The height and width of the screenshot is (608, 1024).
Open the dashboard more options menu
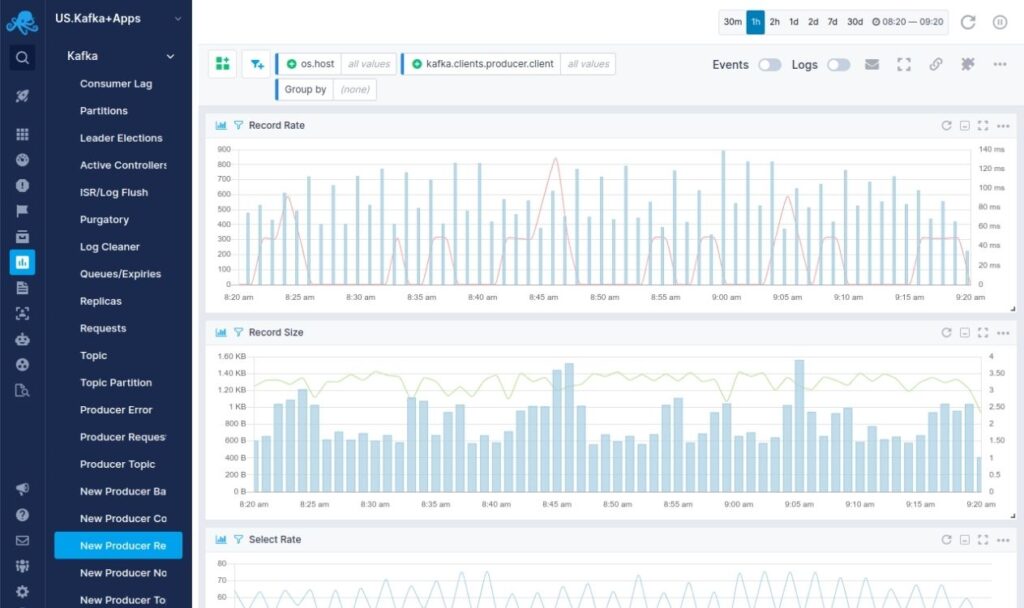tap(1000, 64)
